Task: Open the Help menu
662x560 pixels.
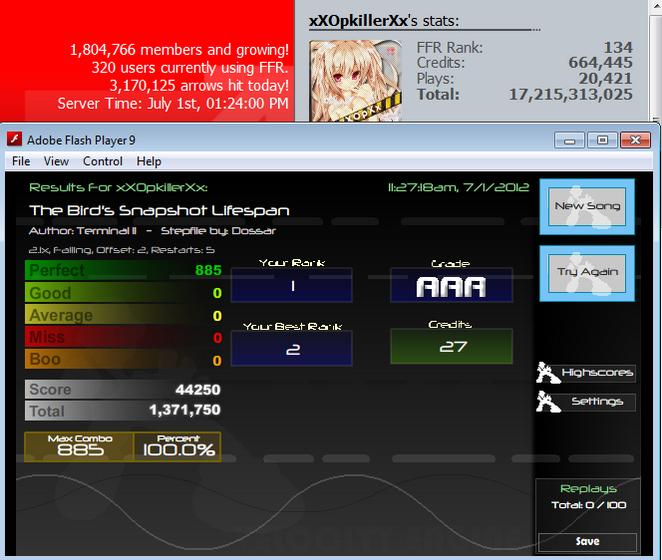Action: [x=149, y=161]
